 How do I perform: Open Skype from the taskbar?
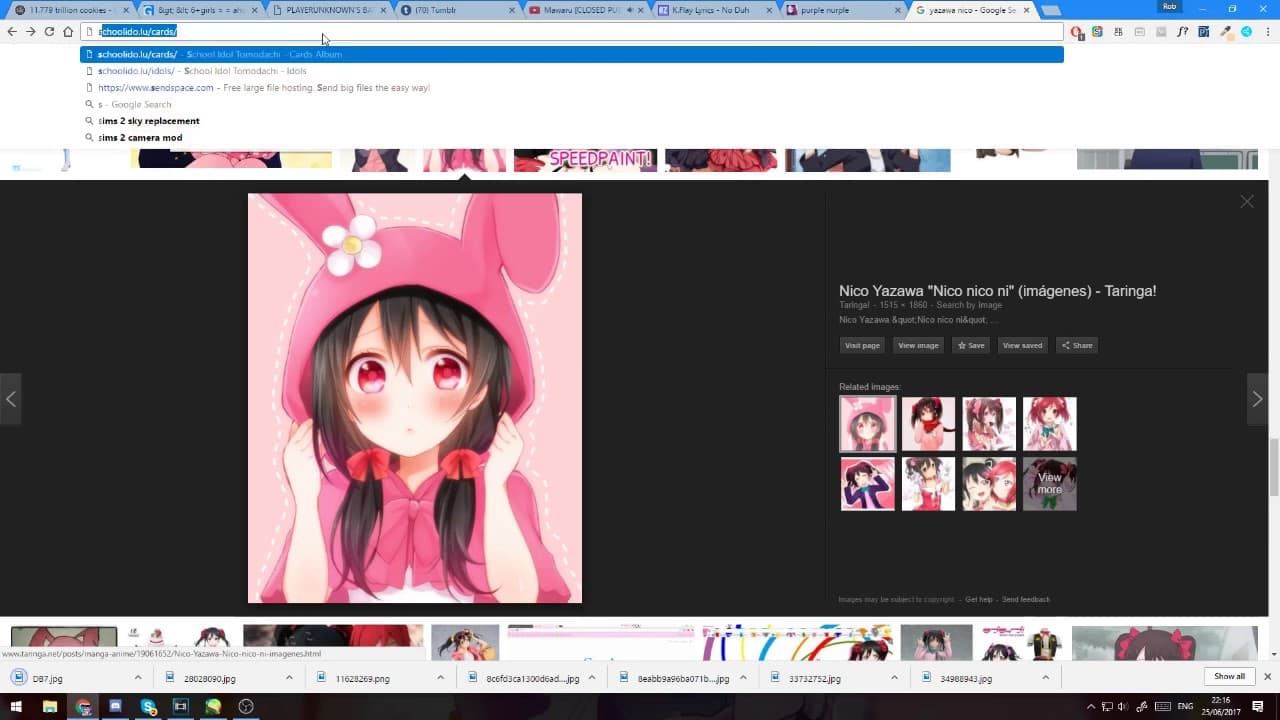[148, 706]
